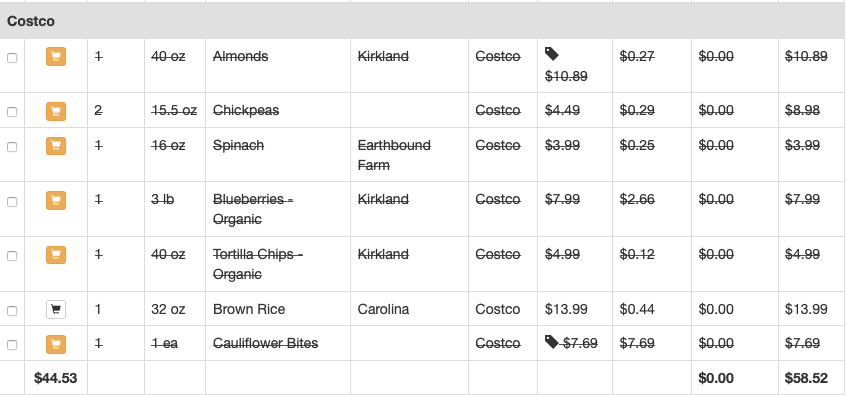Click cart icon for Tortilla Chips - Organic
This screenshot has width=847, height=395.
click(56, 255)
